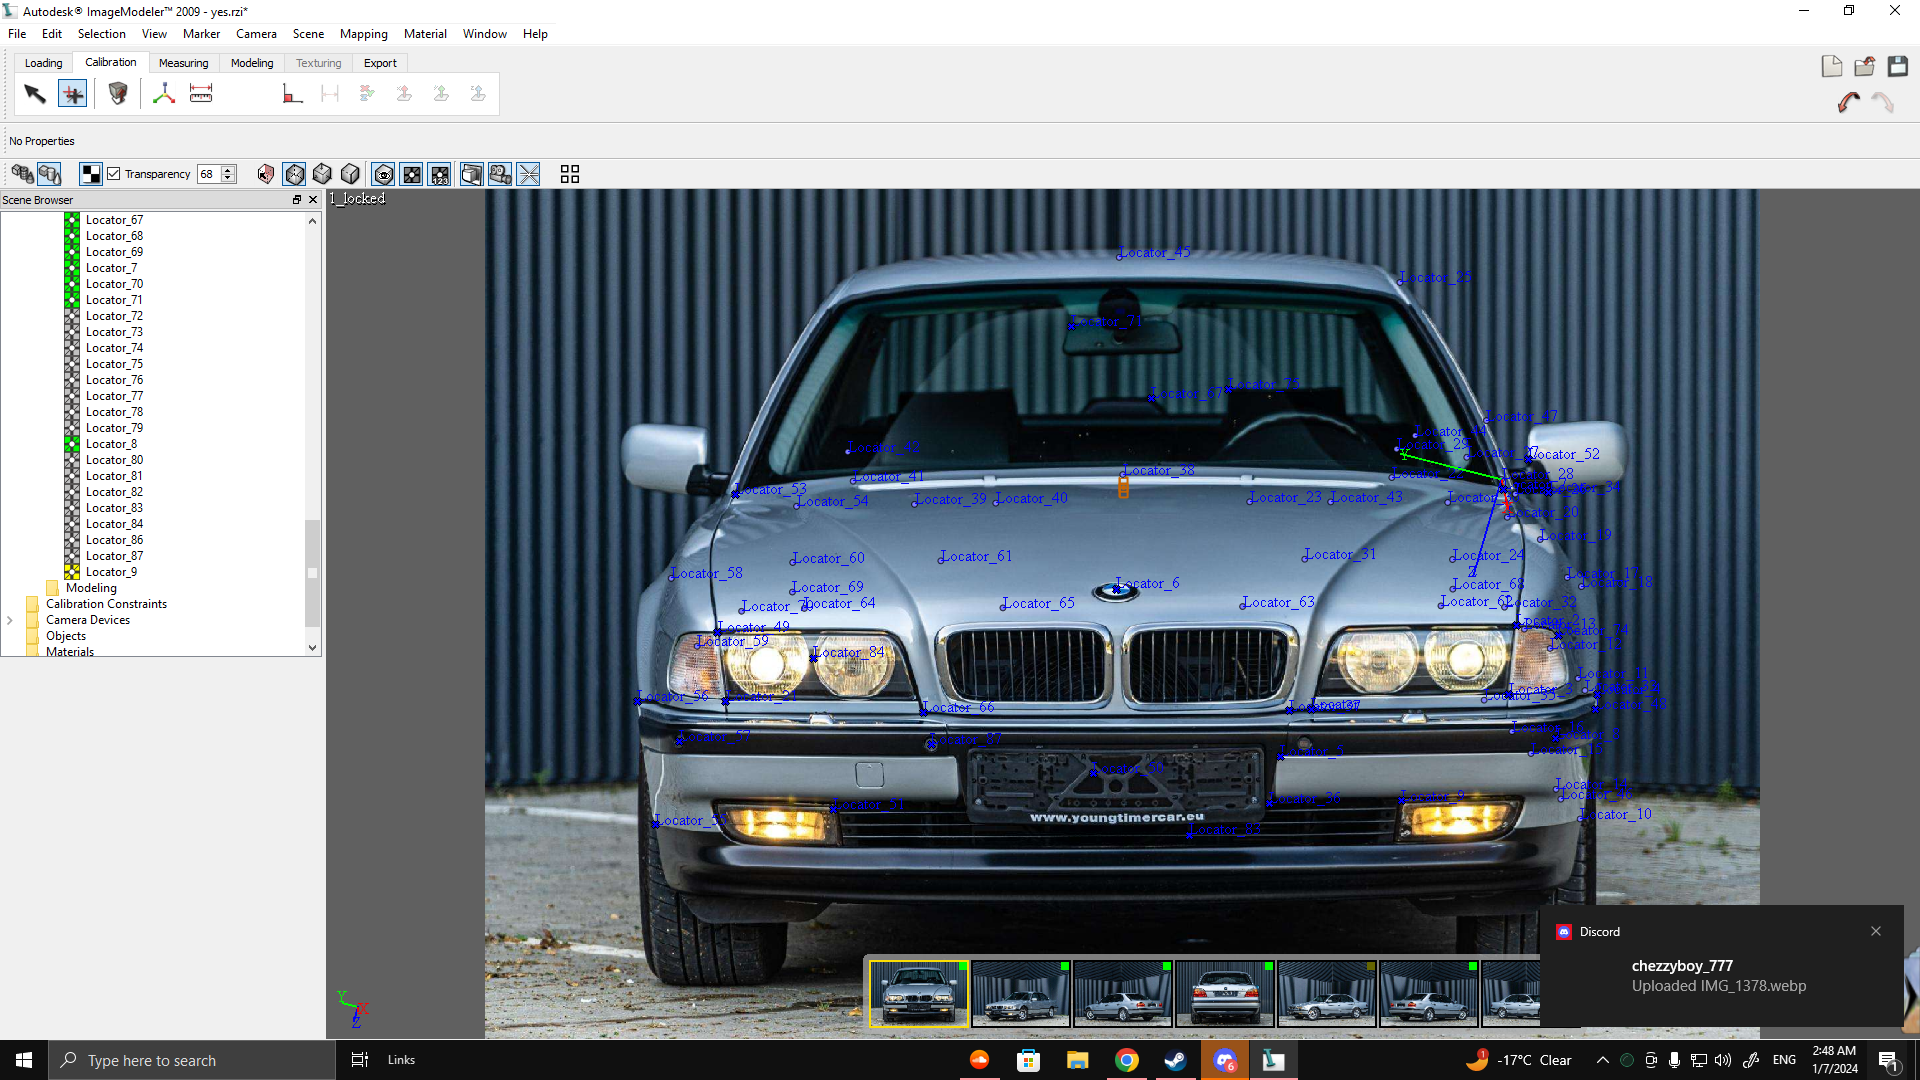Open Calibration Constraints folder in tree
This screenshot has width=1920, height=1080.
[106, 604]
